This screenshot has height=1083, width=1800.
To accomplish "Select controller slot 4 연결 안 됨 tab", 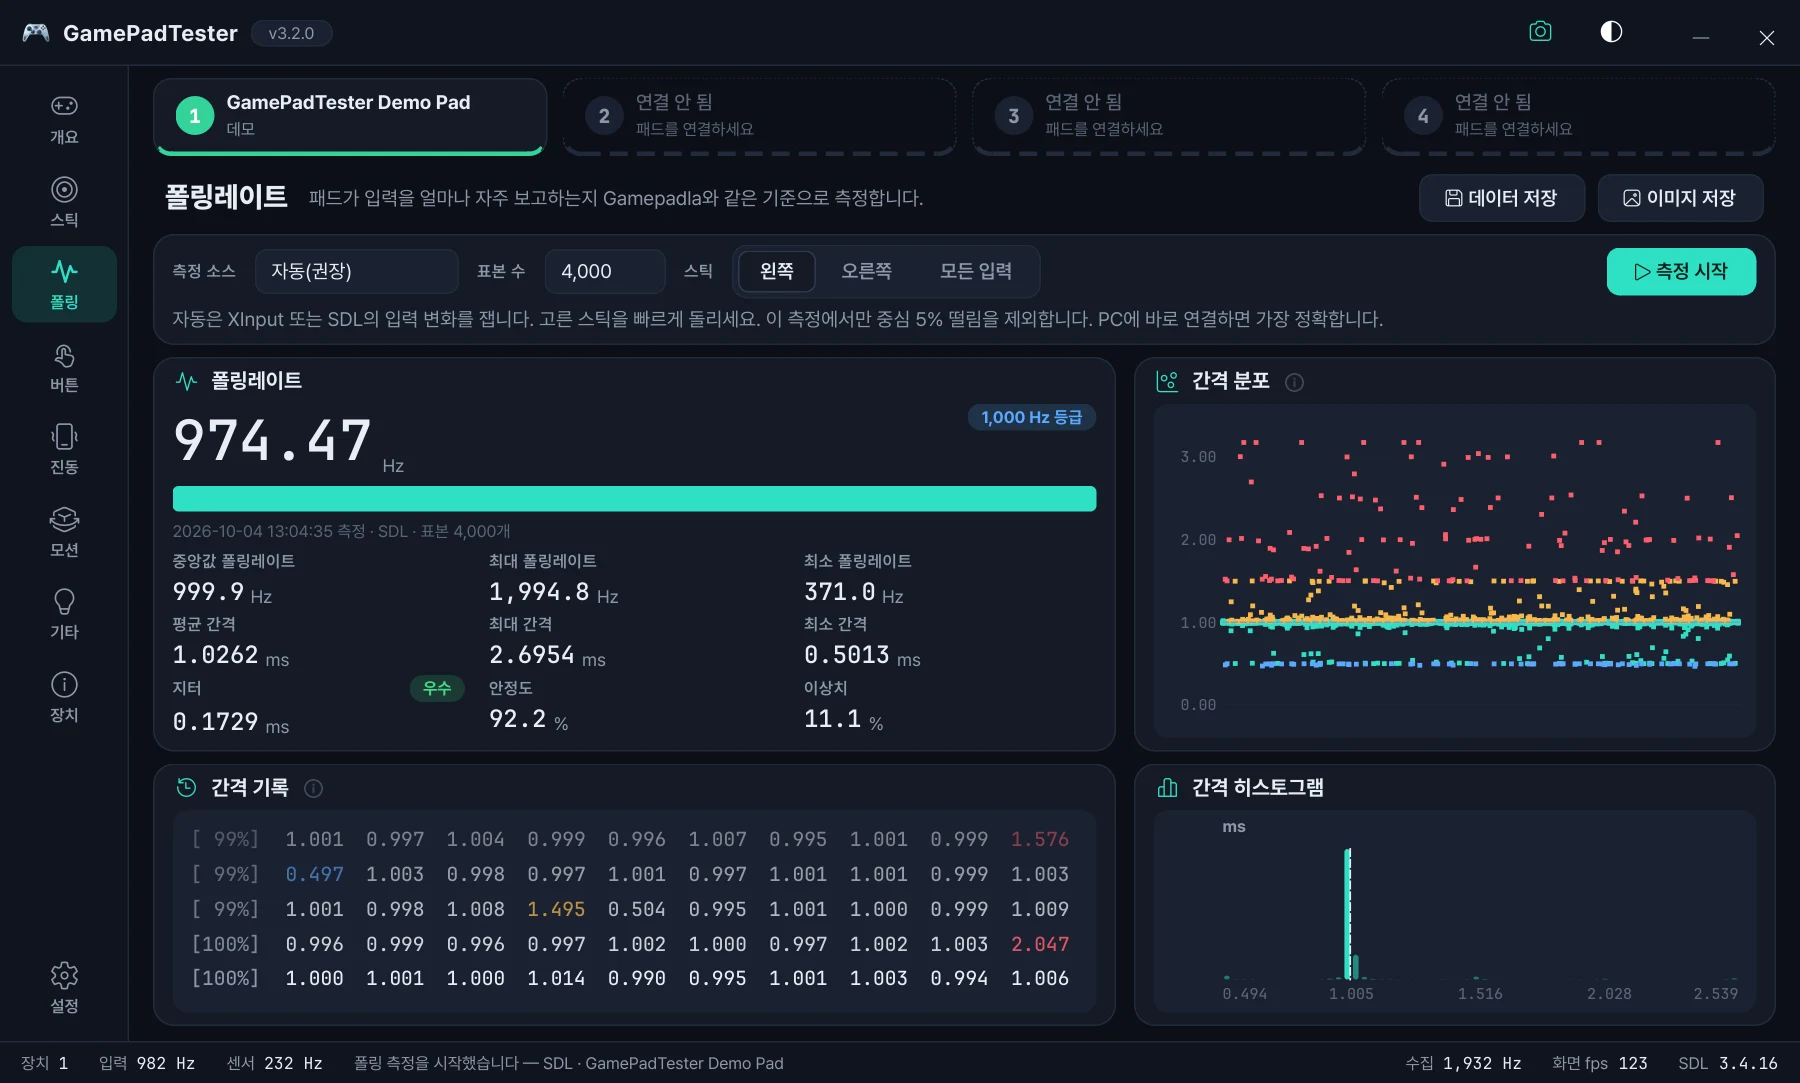I will (1578, 116).
